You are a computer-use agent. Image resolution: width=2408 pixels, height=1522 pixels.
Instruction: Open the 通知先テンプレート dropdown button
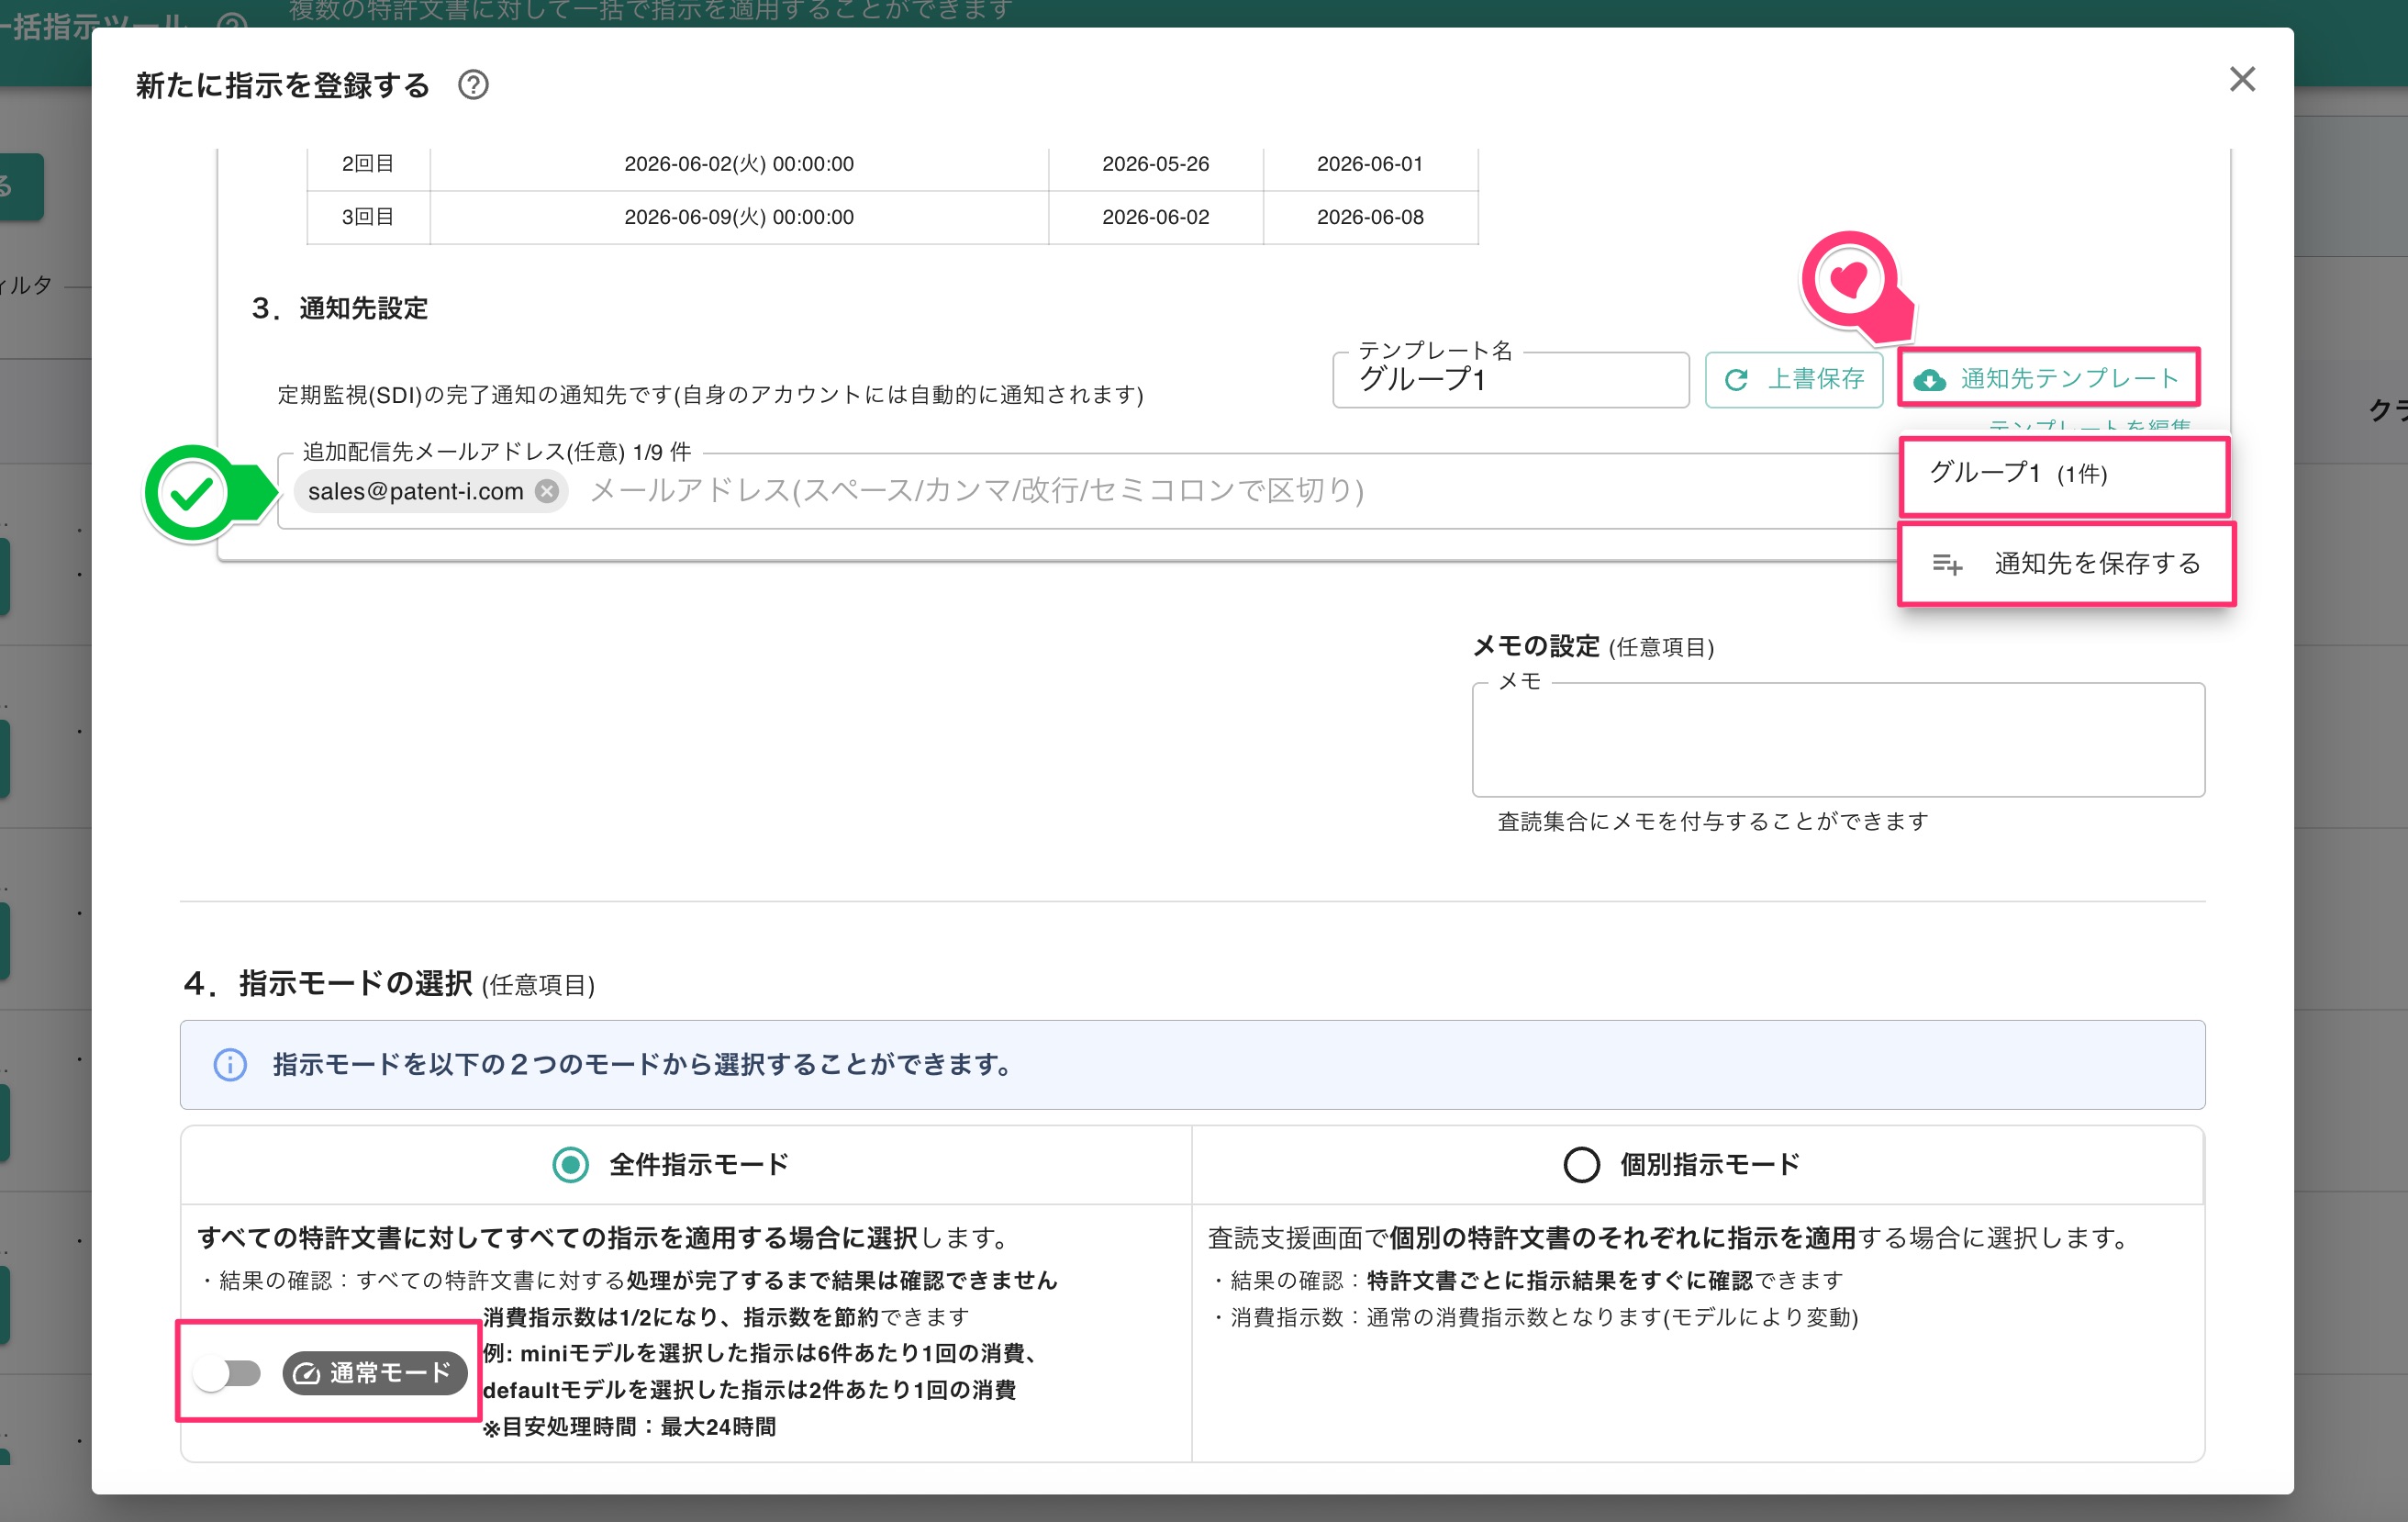coord(2047,378)
